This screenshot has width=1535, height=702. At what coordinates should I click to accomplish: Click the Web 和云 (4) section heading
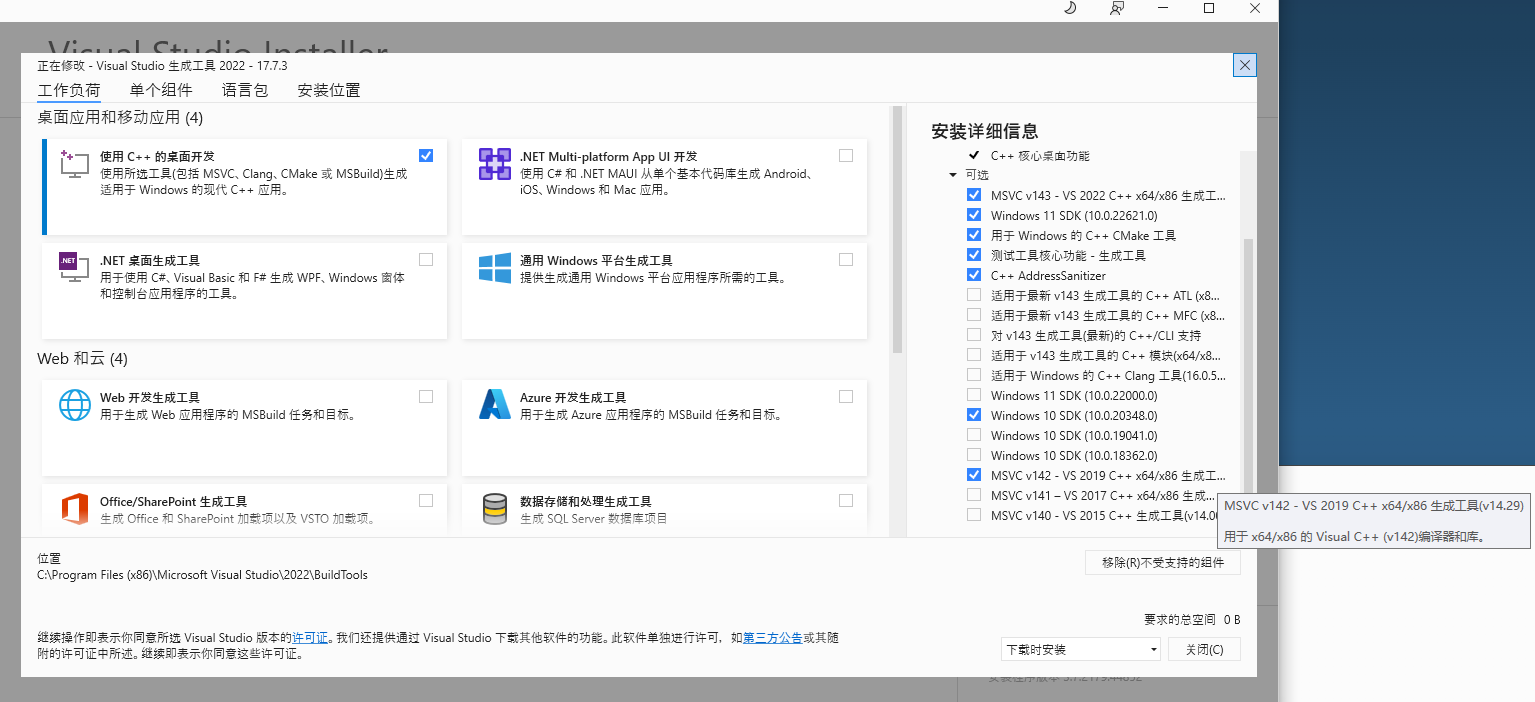click(x=82, y=358)
